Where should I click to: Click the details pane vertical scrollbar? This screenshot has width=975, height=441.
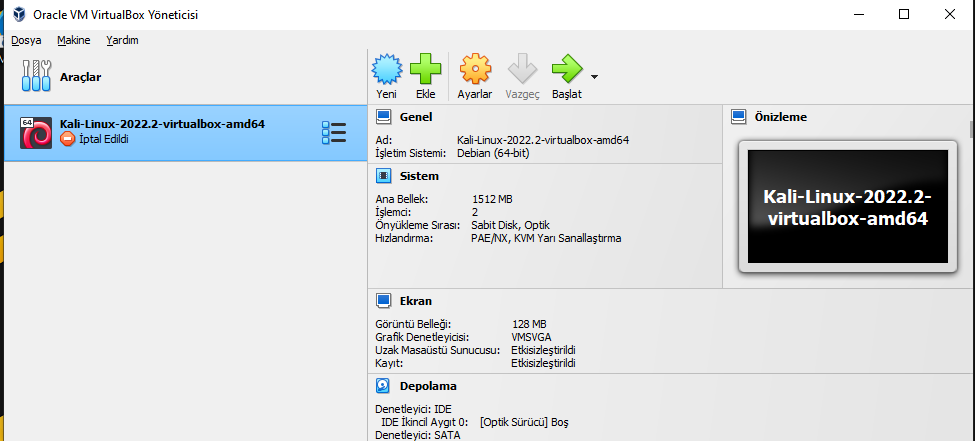pos(972,129)
